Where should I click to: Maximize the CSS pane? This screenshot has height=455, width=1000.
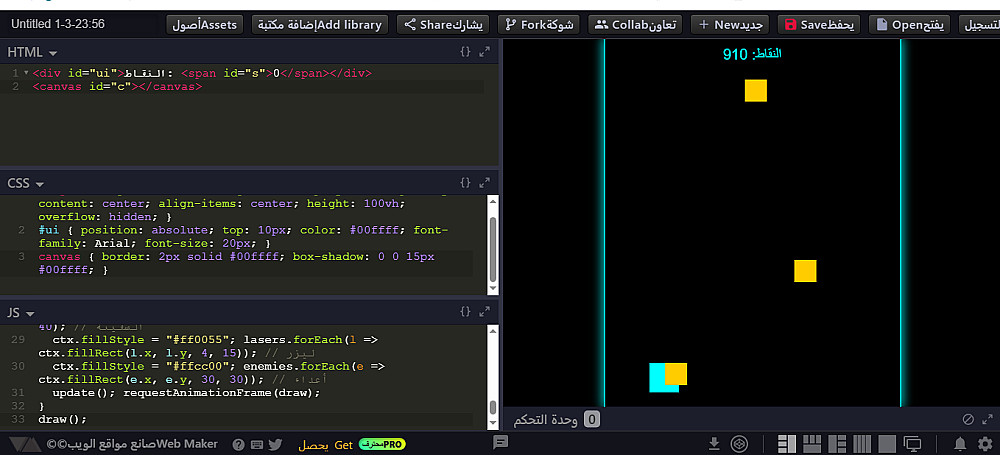pyautogui.click(x=485, y=183)
